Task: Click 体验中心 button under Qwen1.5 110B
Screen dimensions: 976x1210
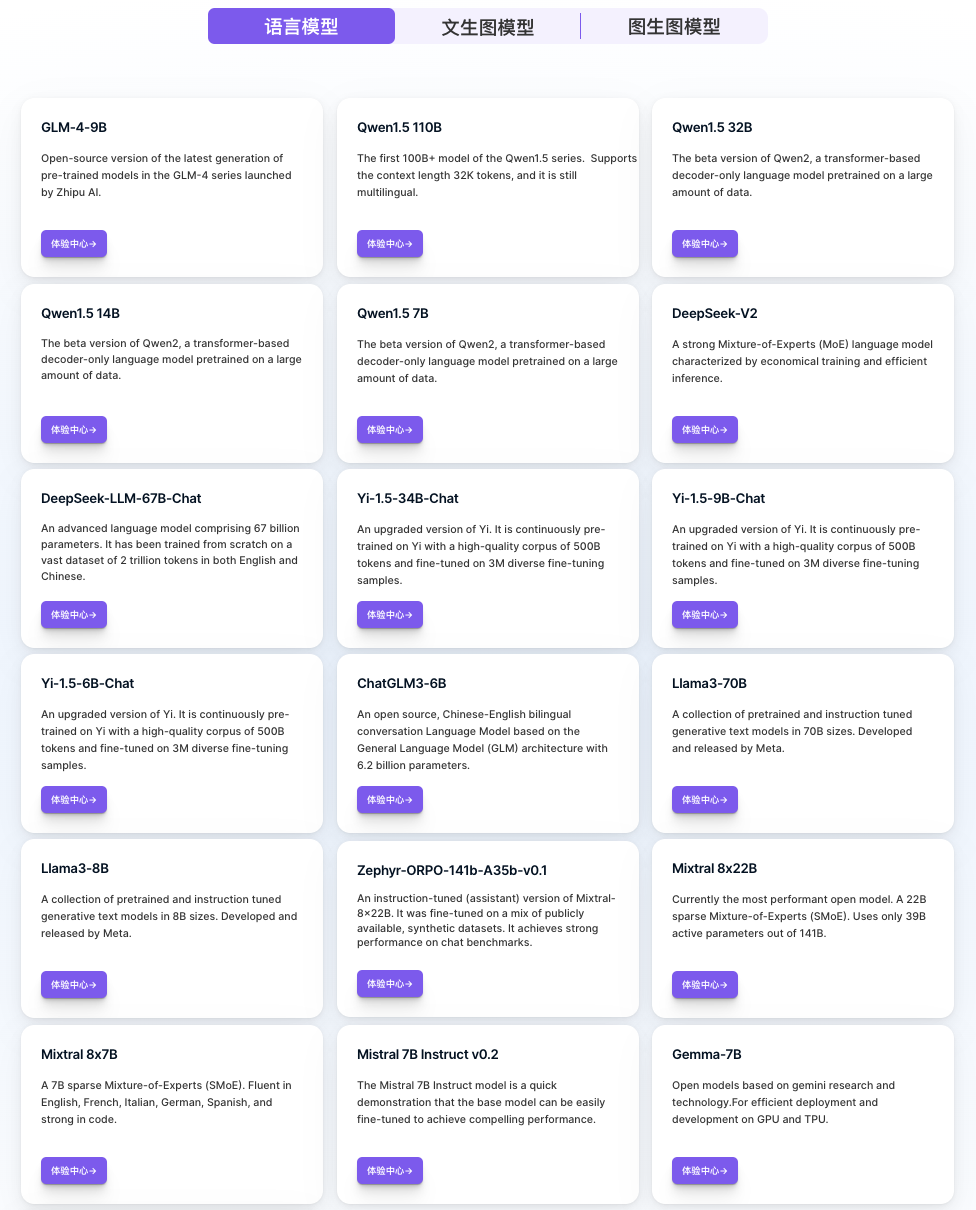Action: click(390, 244)
